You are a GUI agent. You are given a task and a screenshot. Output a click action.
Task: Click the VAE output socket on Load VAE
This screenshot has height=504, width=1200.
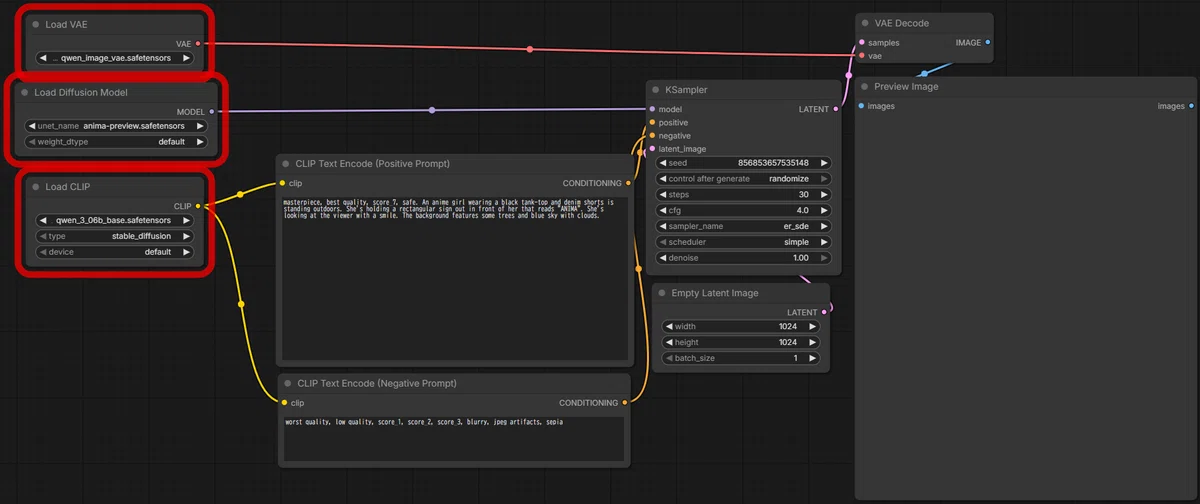pos(198,44)
